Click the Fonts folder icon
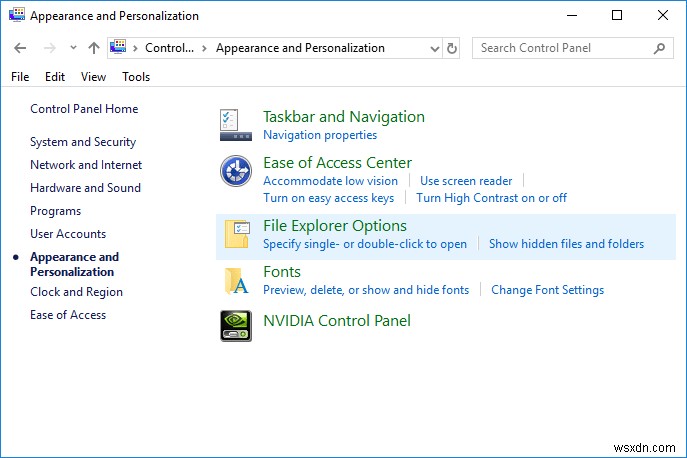This screenshot has height=458, width=687. [x=236, y=280]
